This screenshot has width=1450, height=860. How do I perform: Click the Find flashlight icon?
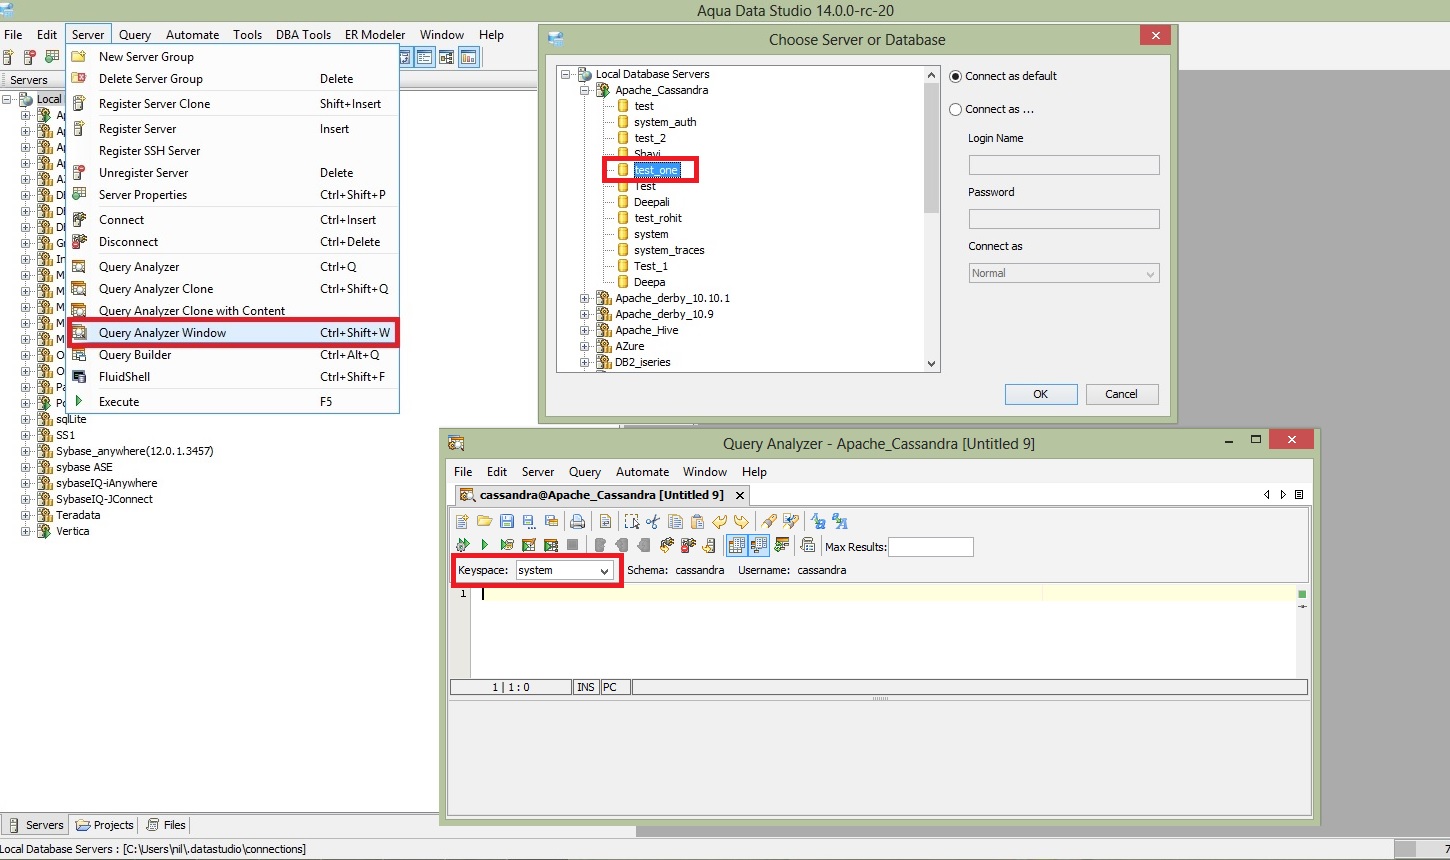point(768,521)
